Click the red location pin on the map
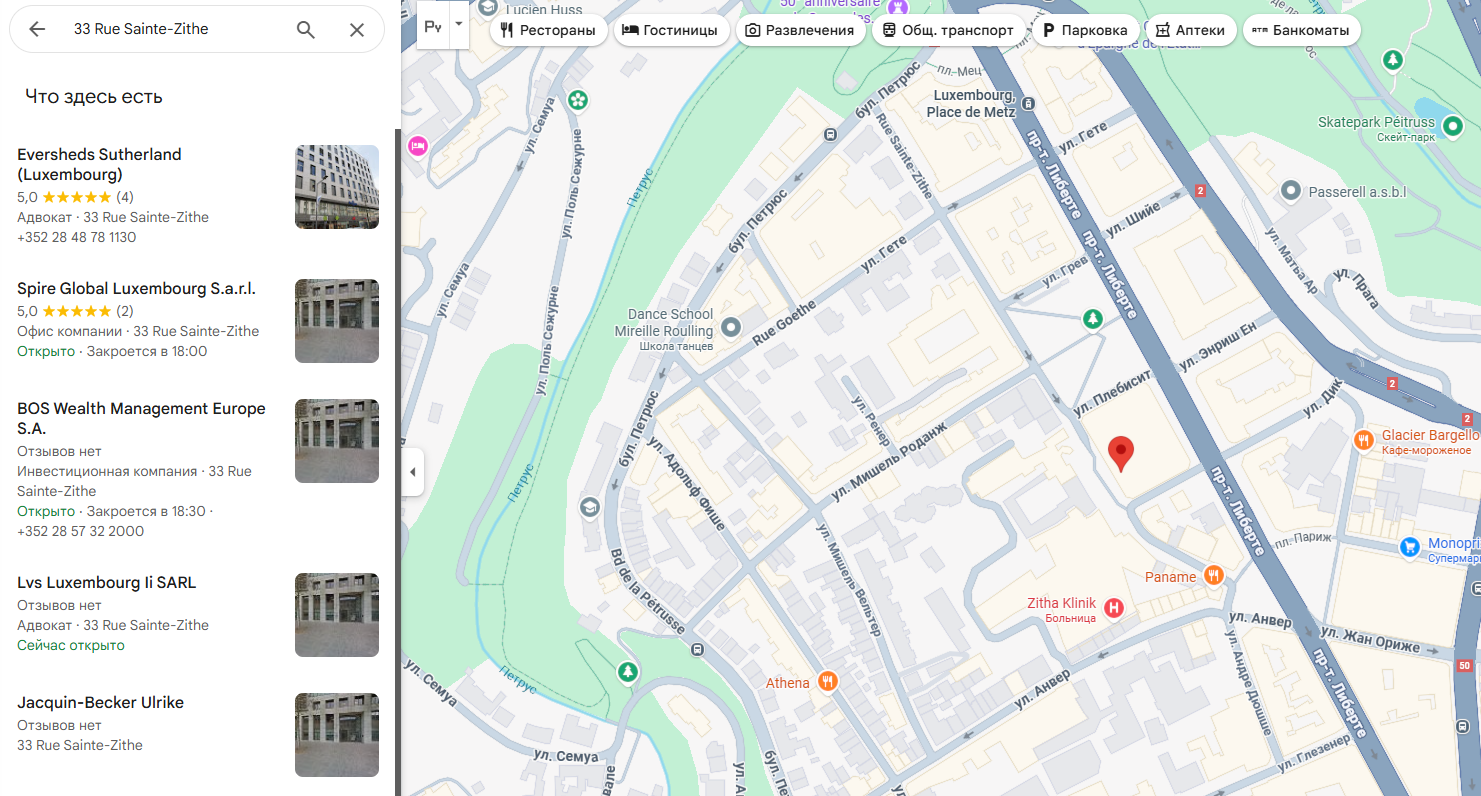This screenshot has width=1481, height=796. tap(1122, 454)
